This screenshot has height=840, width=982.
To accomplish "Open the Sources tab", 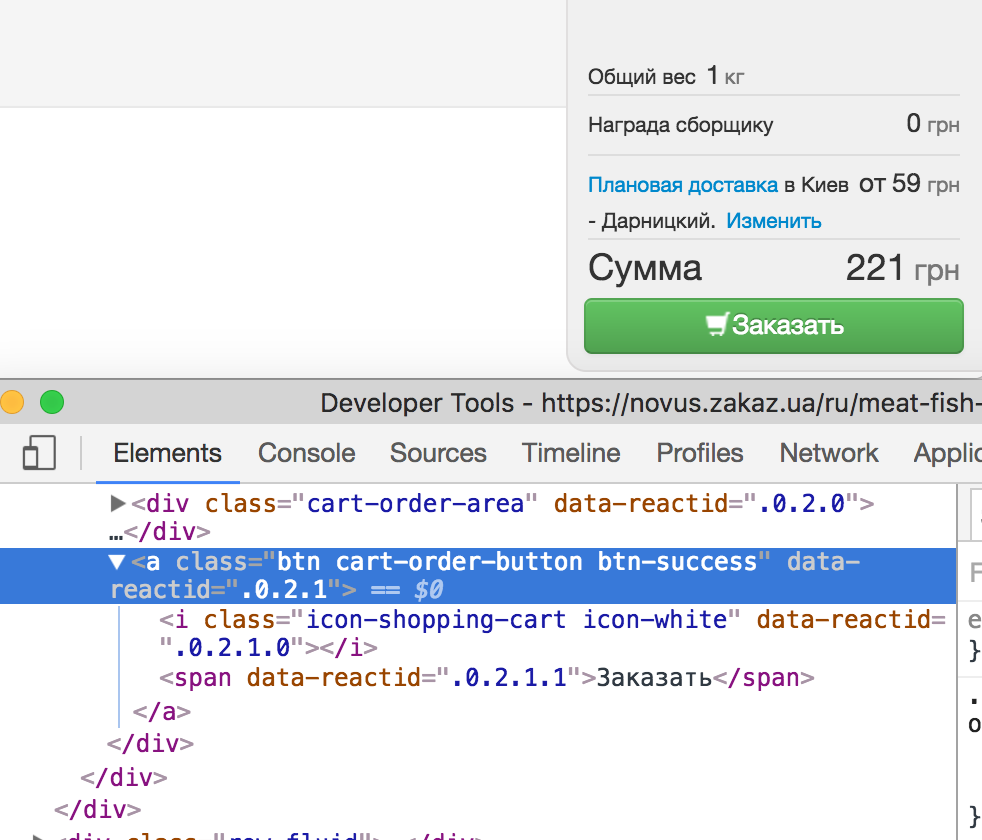I will coord(438,453).
